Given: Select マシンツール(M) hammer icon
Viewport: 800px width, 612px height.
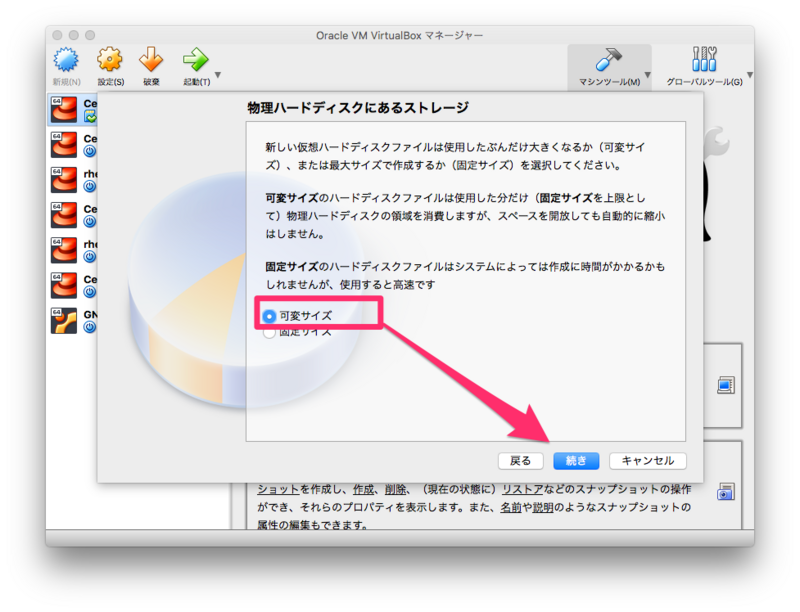Looking at the screenshot, I should 609,59.
